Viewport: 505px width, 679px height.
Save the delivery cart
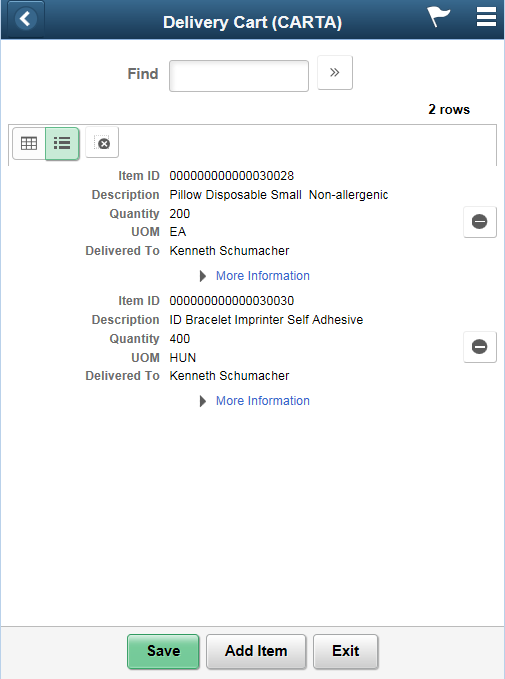(163, 651)
